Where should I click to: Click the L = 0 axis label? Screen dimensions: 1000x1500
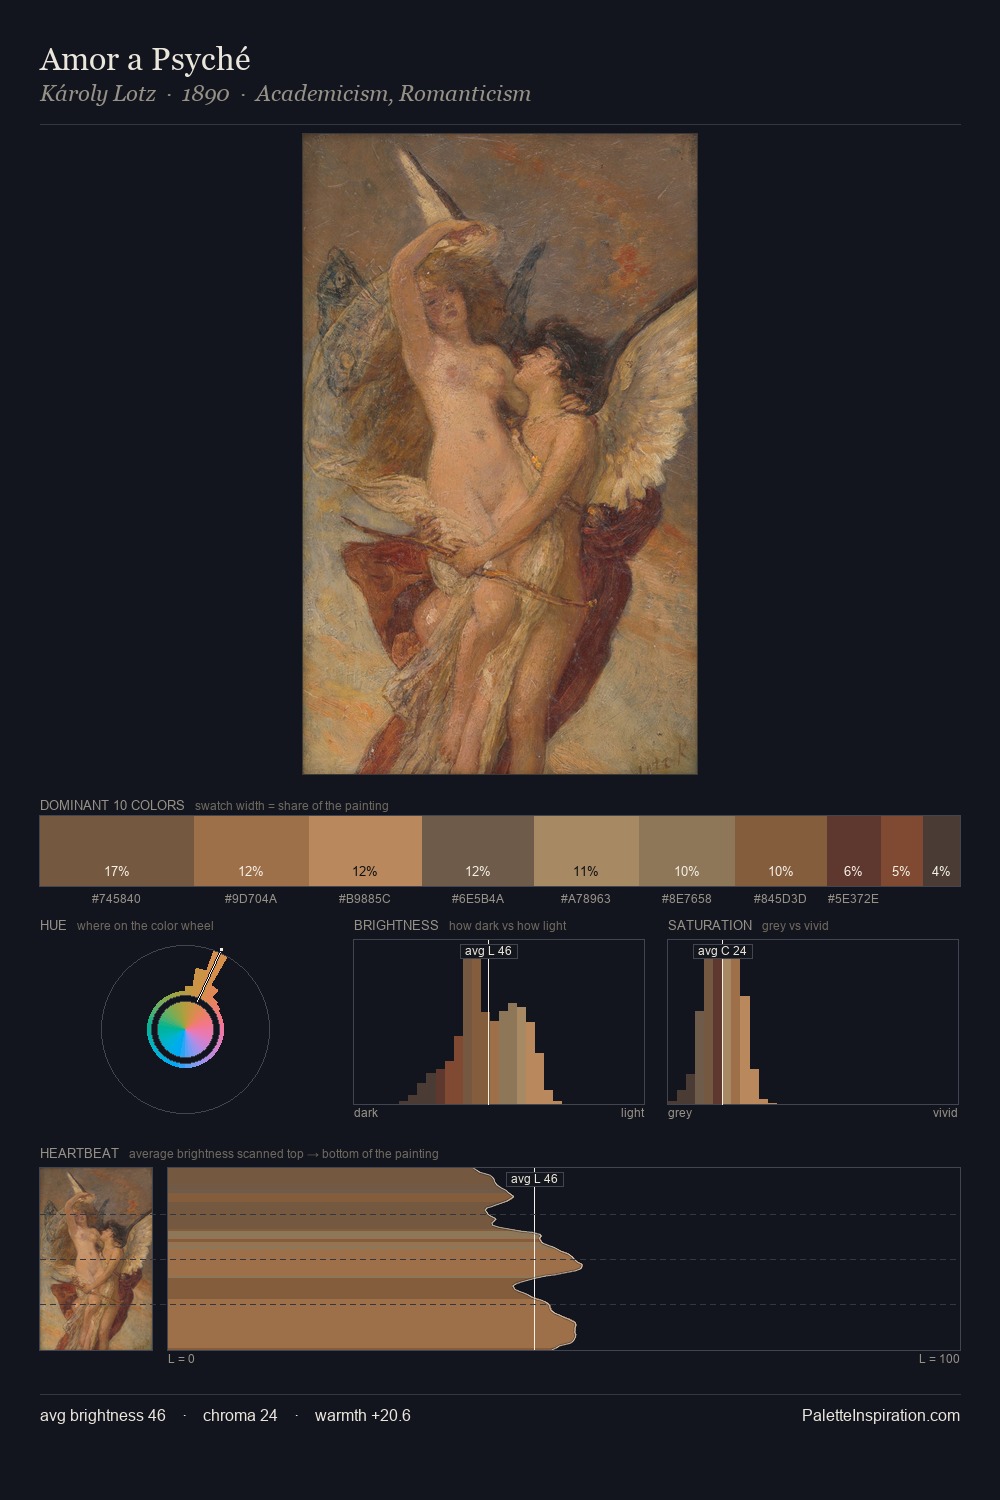pos(181,1359)
